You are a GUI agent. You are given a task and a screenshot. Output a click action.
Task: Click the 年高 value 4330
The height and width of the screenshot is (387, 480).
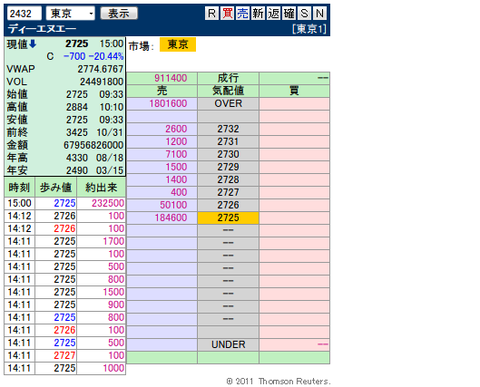pos(77,158)
